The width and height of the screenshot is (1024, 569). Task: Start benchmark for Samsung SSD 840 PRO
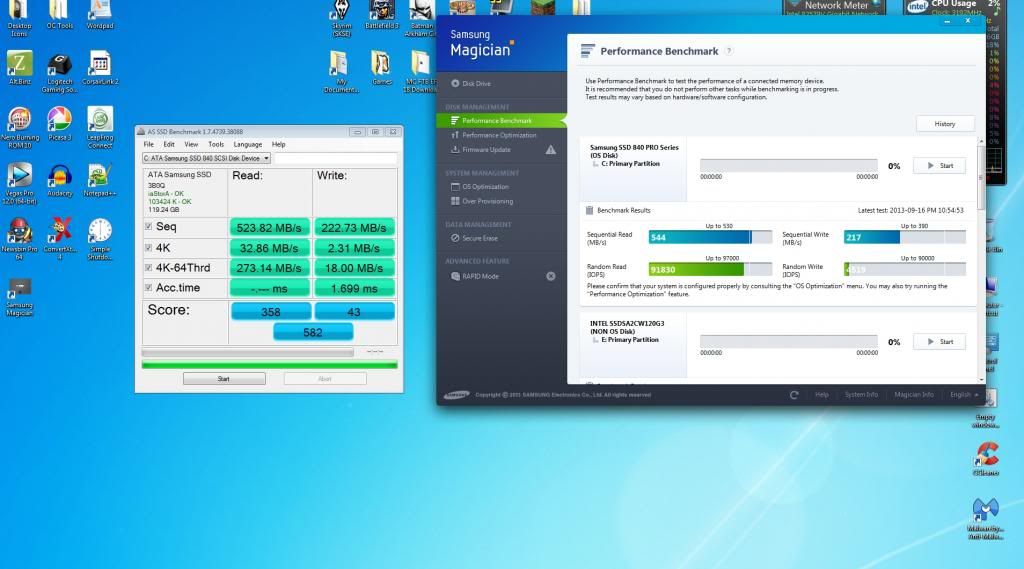pos(940,166)
